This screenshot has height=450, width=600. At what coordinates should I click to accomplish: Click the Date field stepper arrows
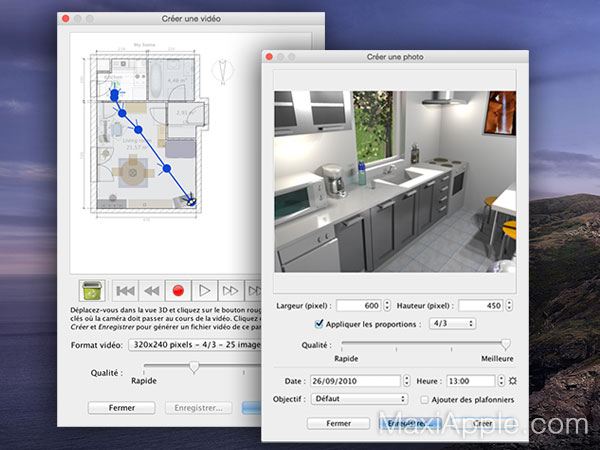(406, 381)
